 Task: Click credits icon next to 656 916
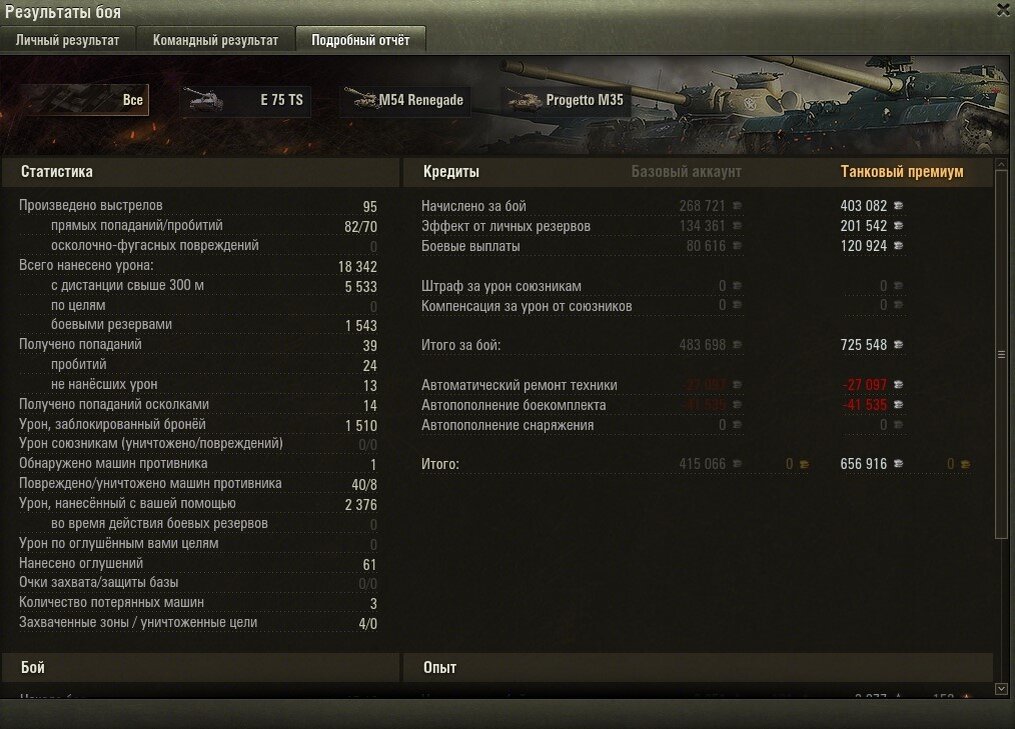[x=898, y=464]
